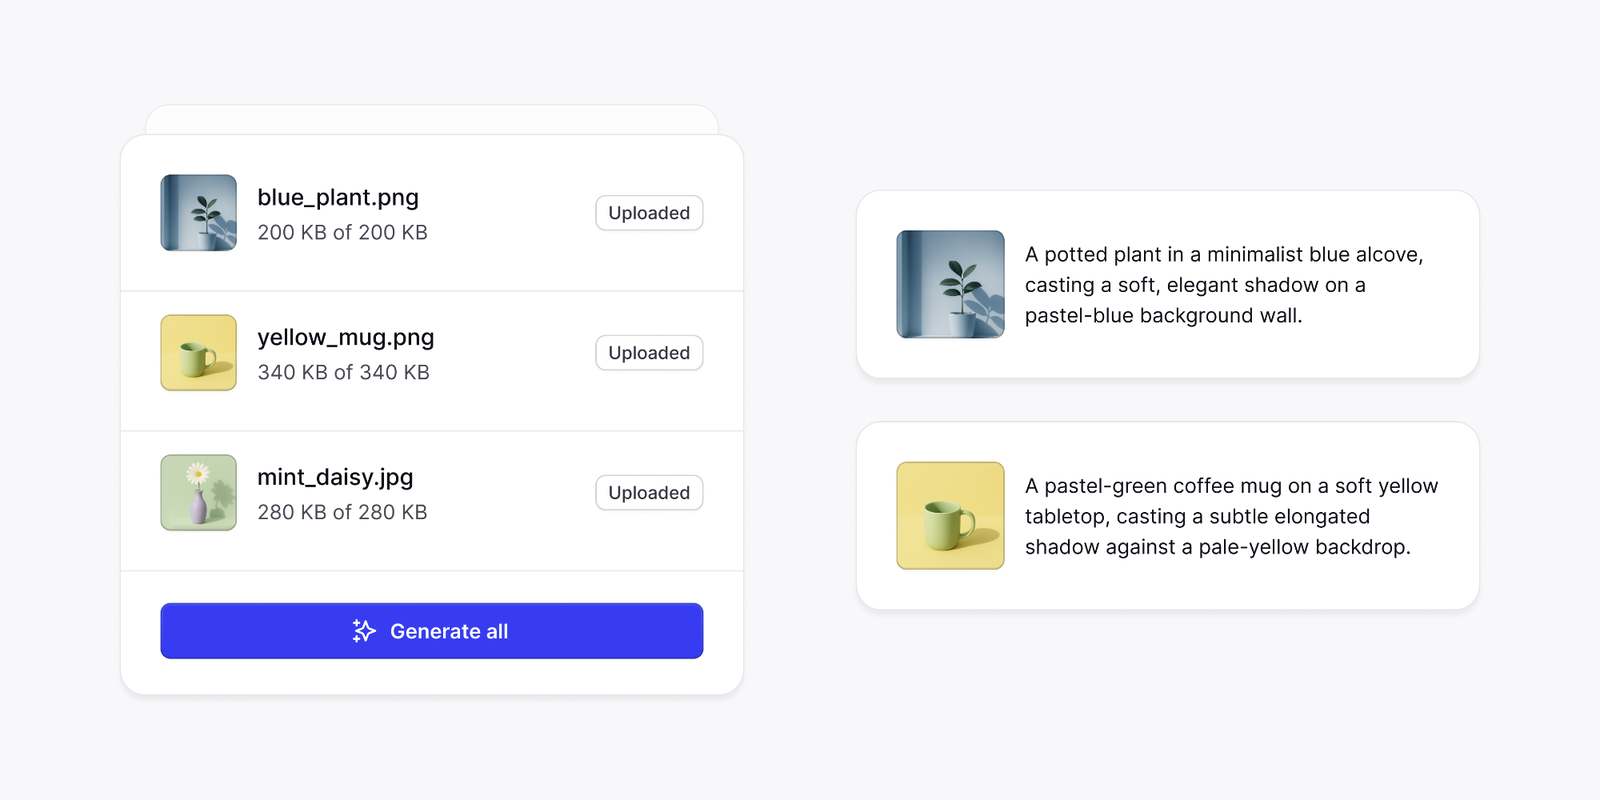Click the Uploaded badge for blue_plant.png
The width and height of the screenshot is (1600, 800).
tap(649, 213)
